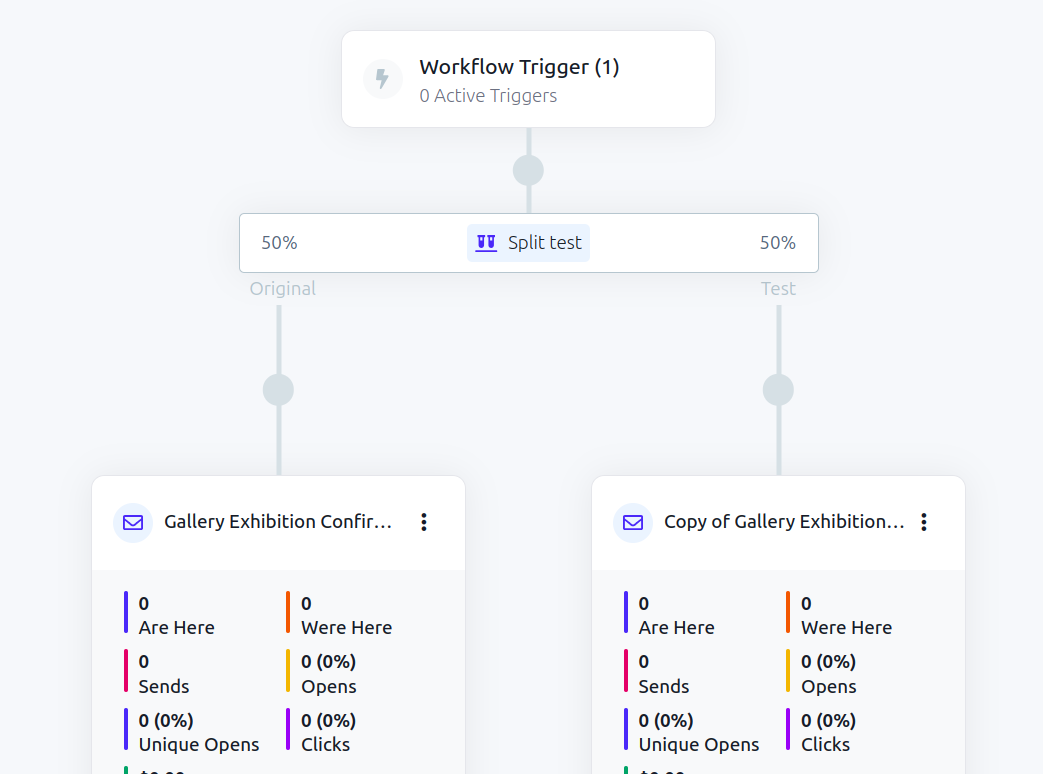Select the Original branch label
Viewport: 1043px width, 774px height.
coord(282,288)
